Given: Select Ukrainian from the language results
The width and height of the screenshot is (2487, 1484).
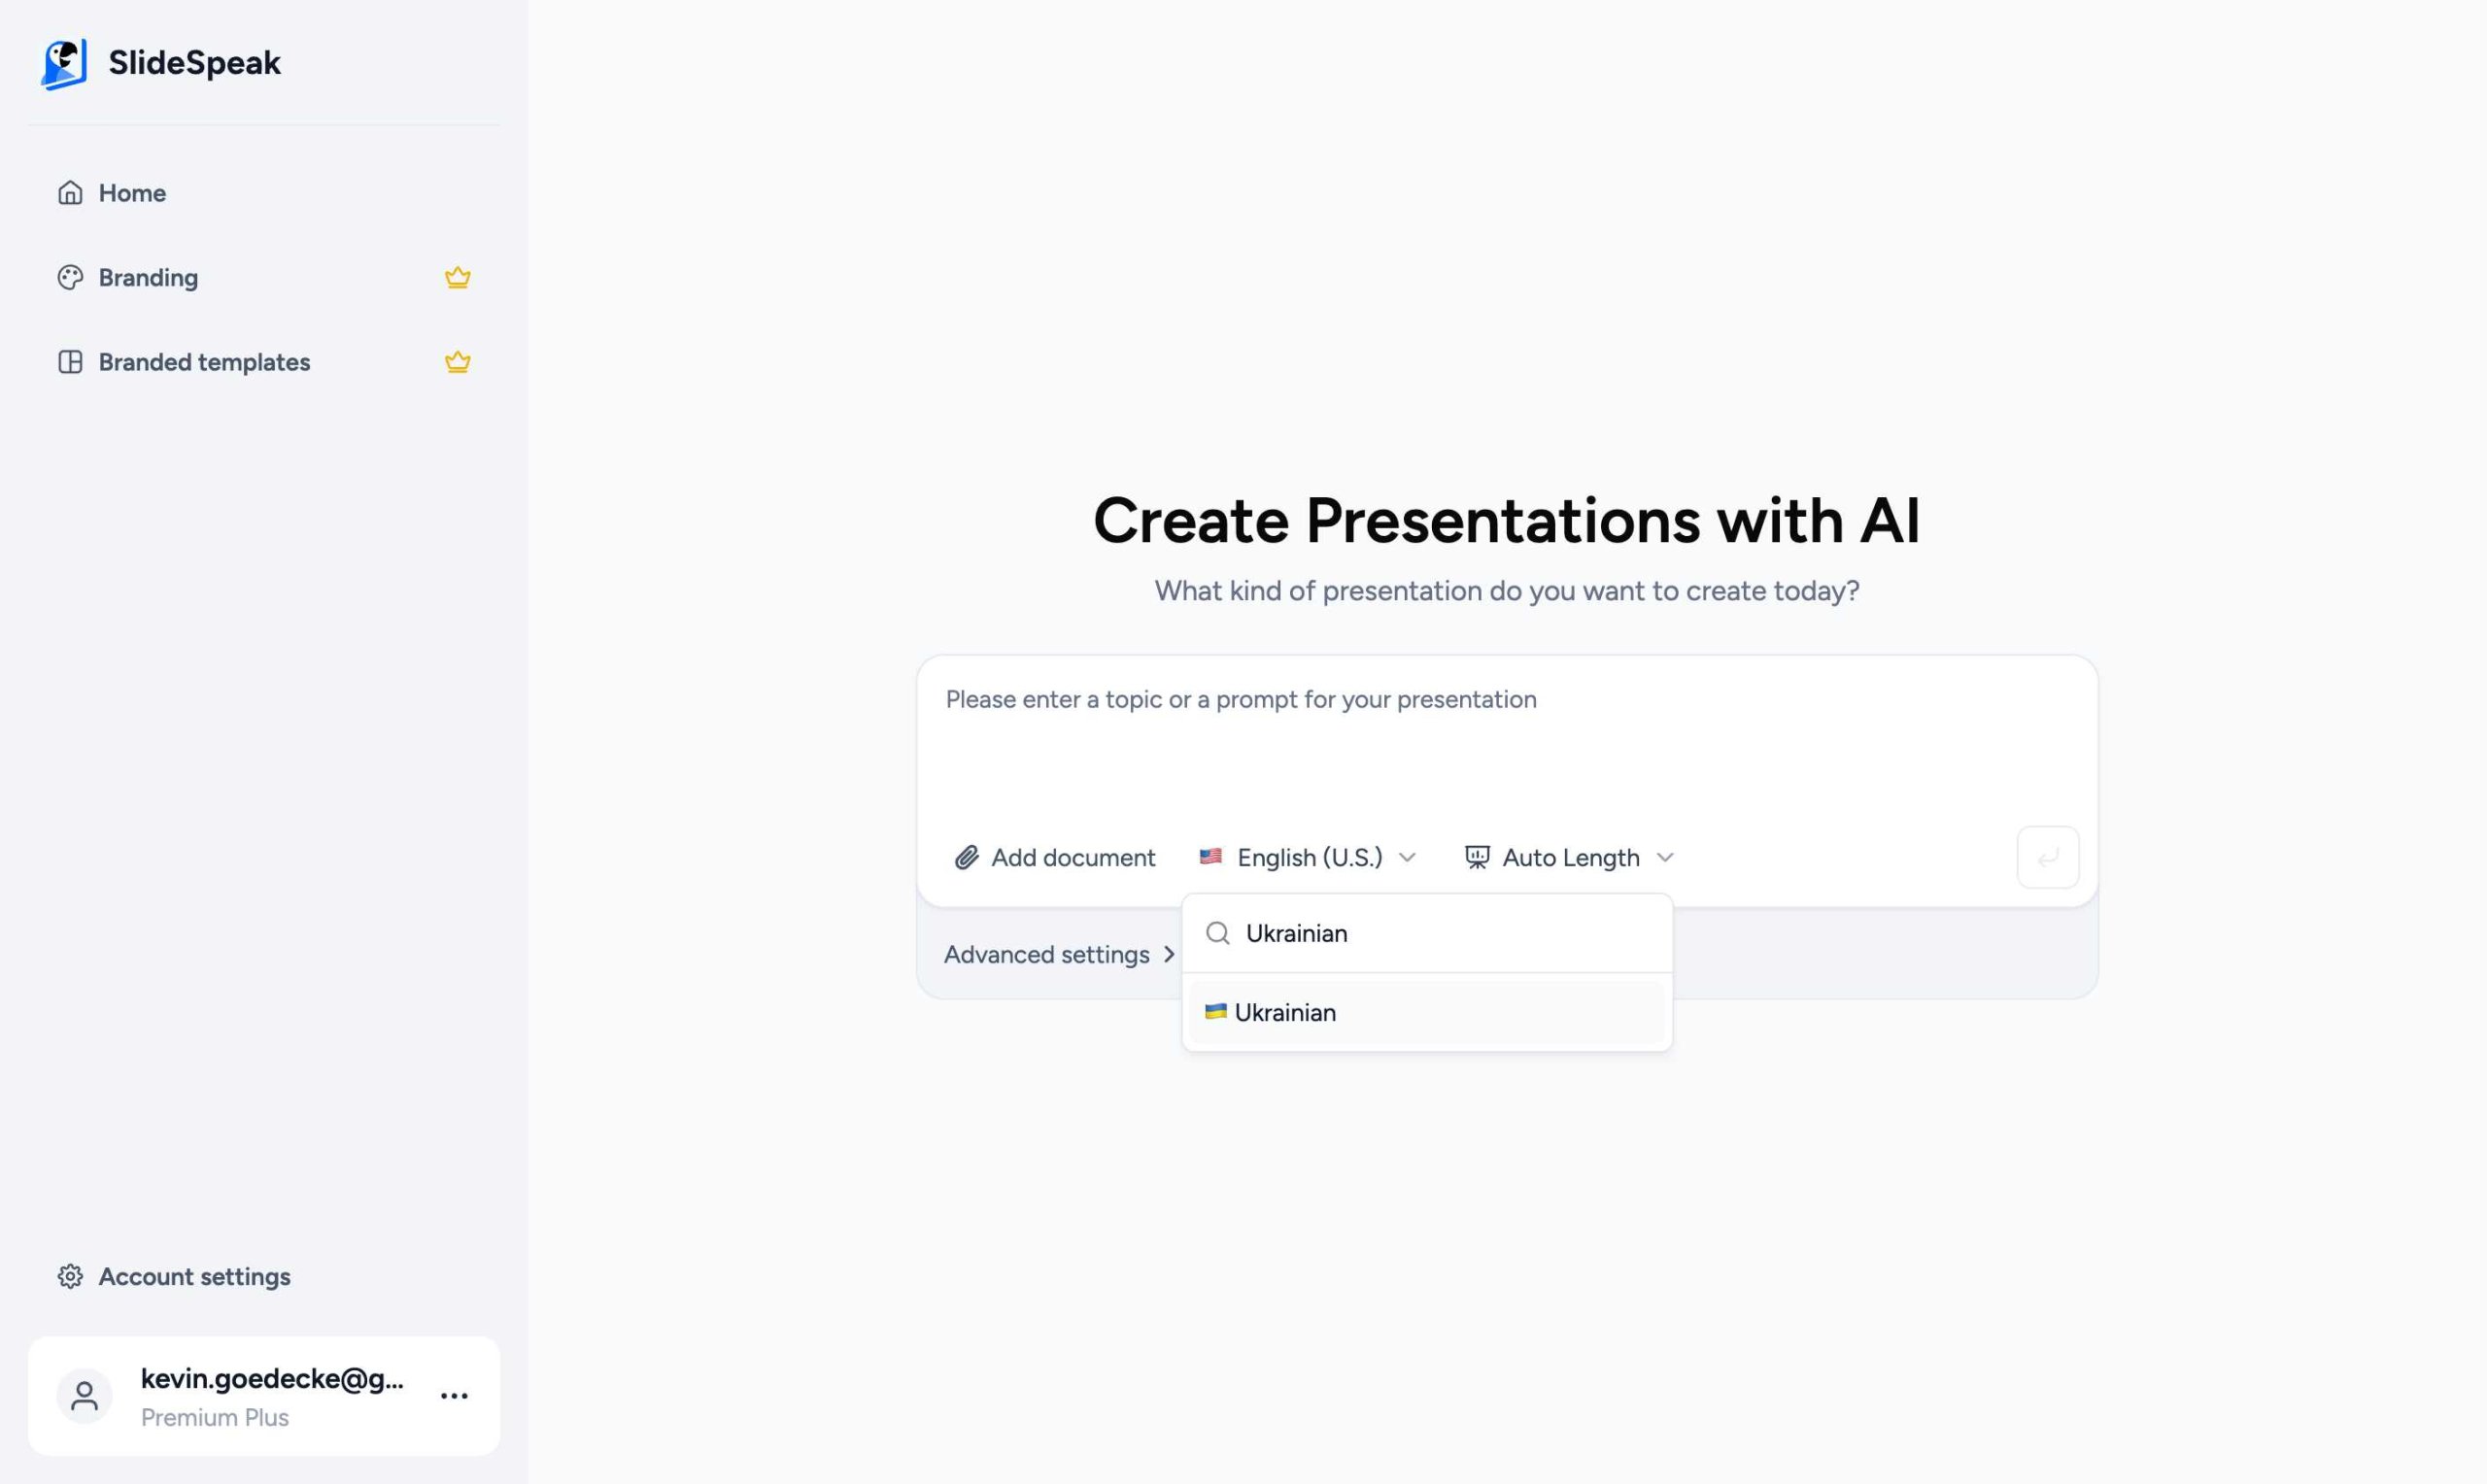Looking at the screenshot, I should (x=1285, y=1012).
